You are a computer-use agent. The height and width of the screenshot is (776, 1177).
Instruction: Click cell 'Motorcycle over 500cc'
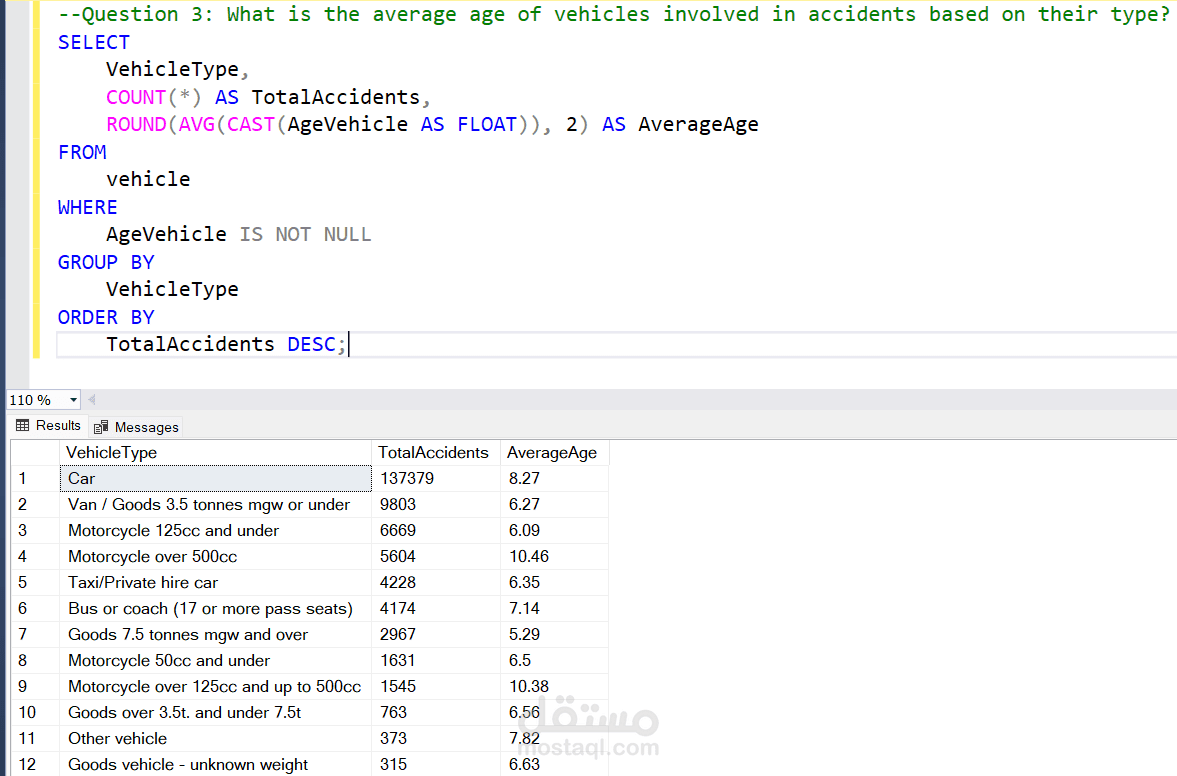(215, 556)
